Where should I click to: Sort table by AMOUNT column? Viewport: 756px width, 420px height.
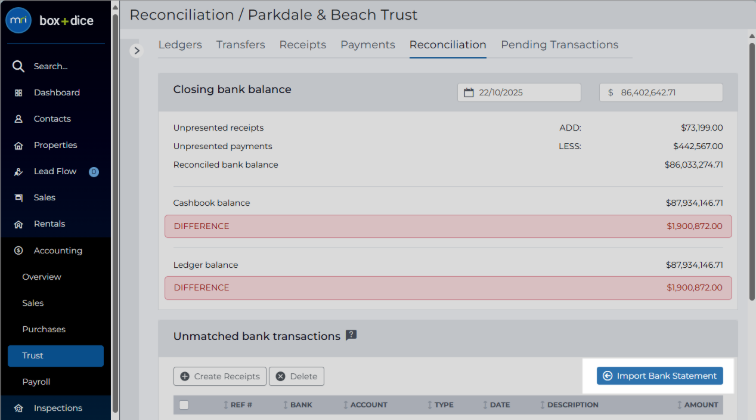point(698,405)
